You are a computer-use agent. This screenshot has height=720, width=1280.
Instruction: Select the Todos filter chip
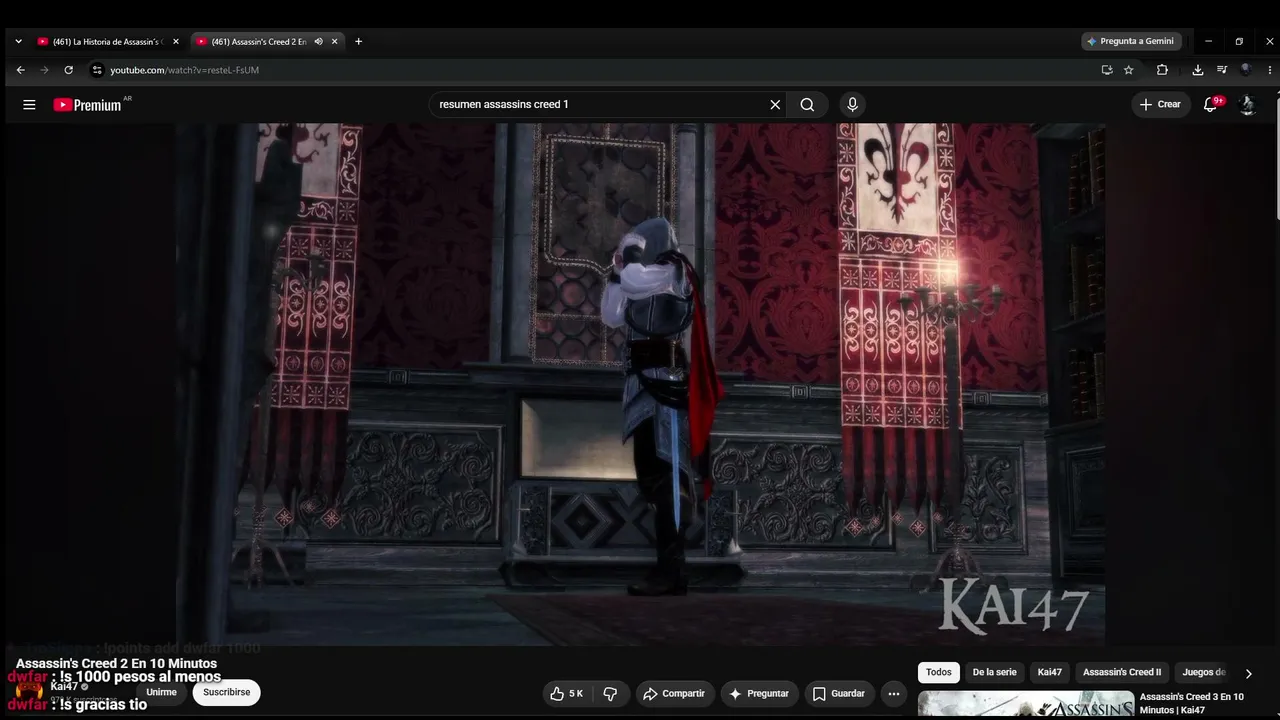(939, 672)
